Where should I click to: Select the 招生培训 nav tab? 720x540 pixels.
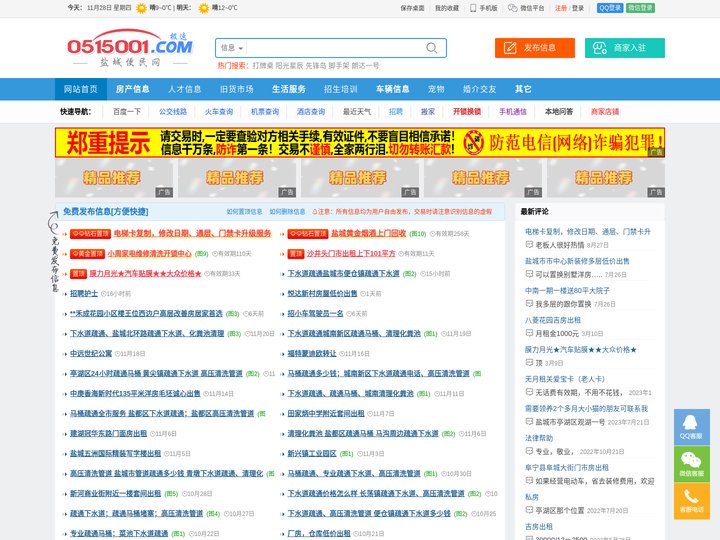340,89
